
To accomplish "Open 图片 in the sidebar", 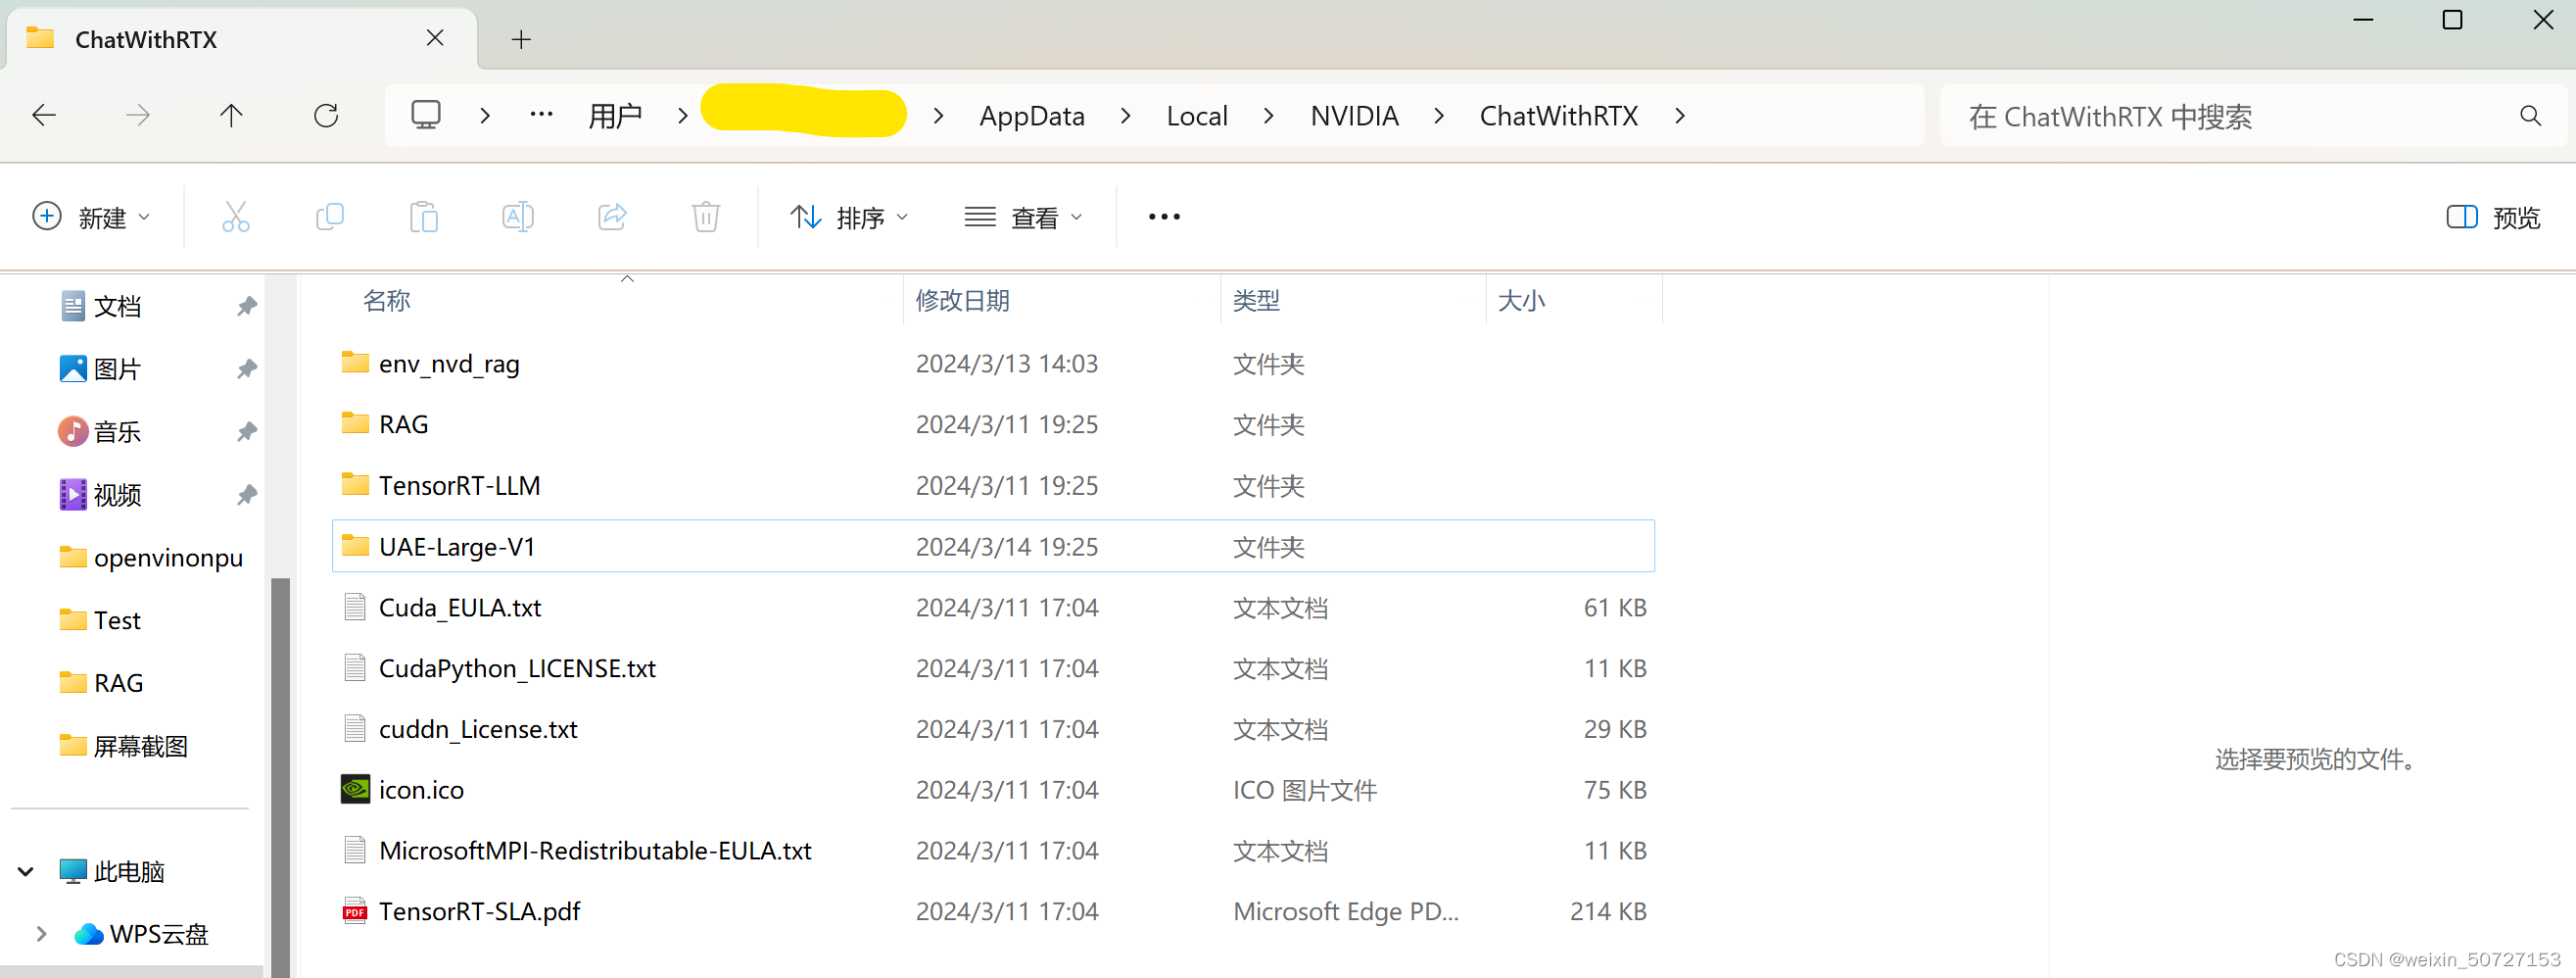I will (117, 369).
